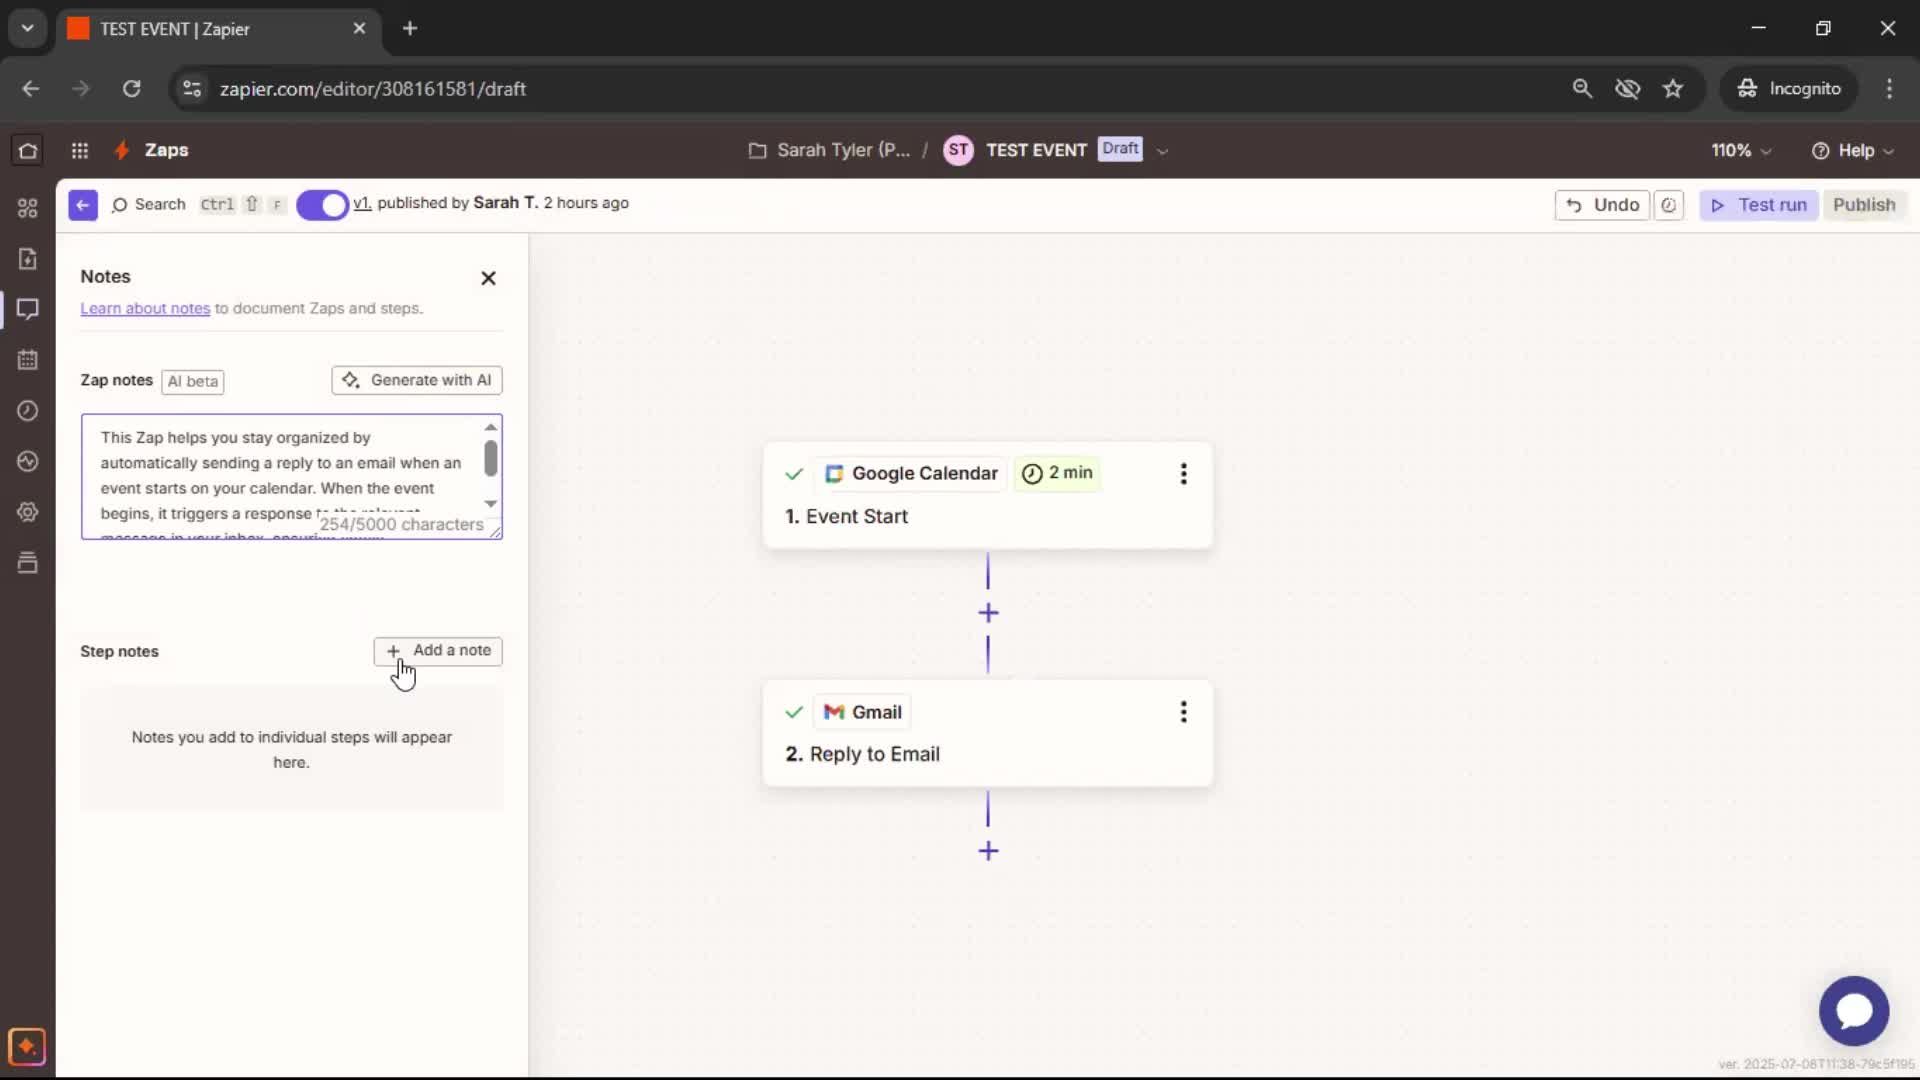Go back in browser history
1920x1080 pixels.
tap(31, 88)
